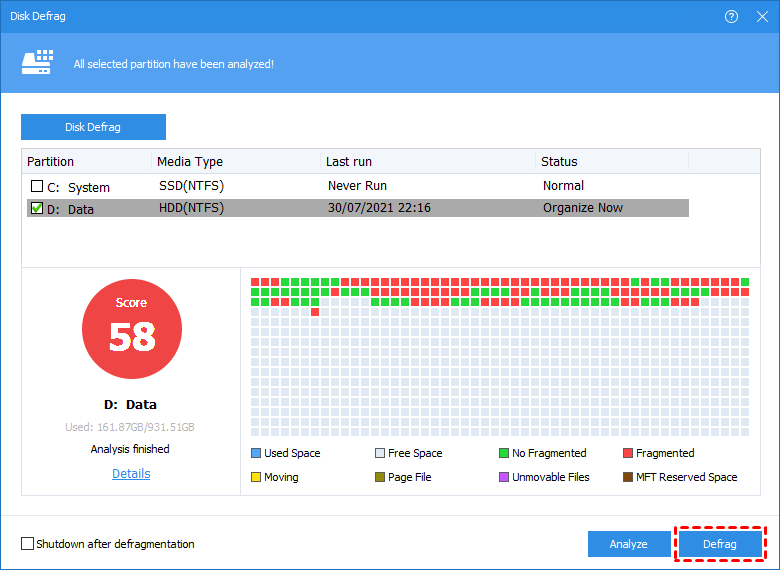Uncheck the D: Data partition checkbox
The height and width of the screenshot is (570, 780).
pos(37,209)
